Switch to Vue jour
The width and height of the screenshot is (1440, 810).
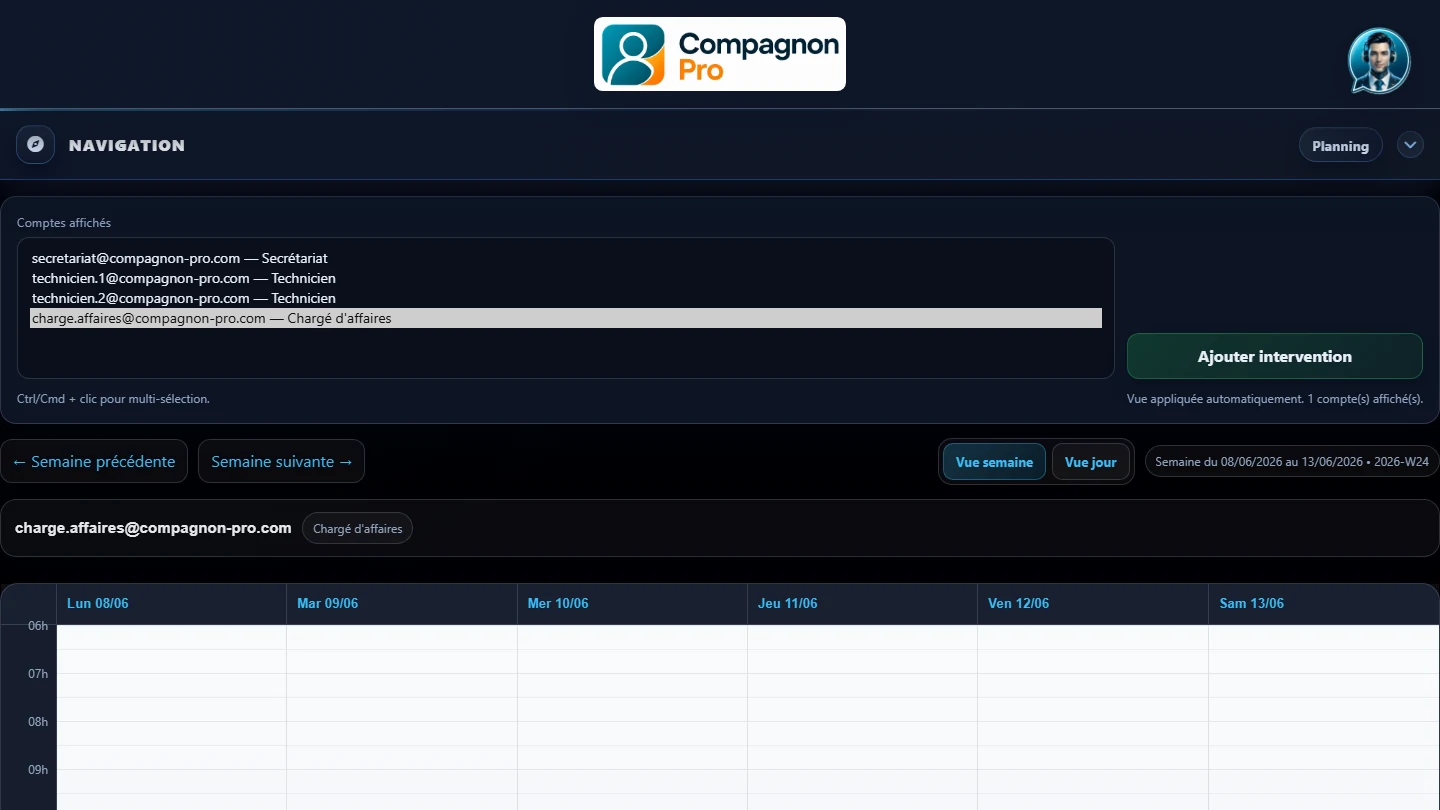pos(1090,462)
